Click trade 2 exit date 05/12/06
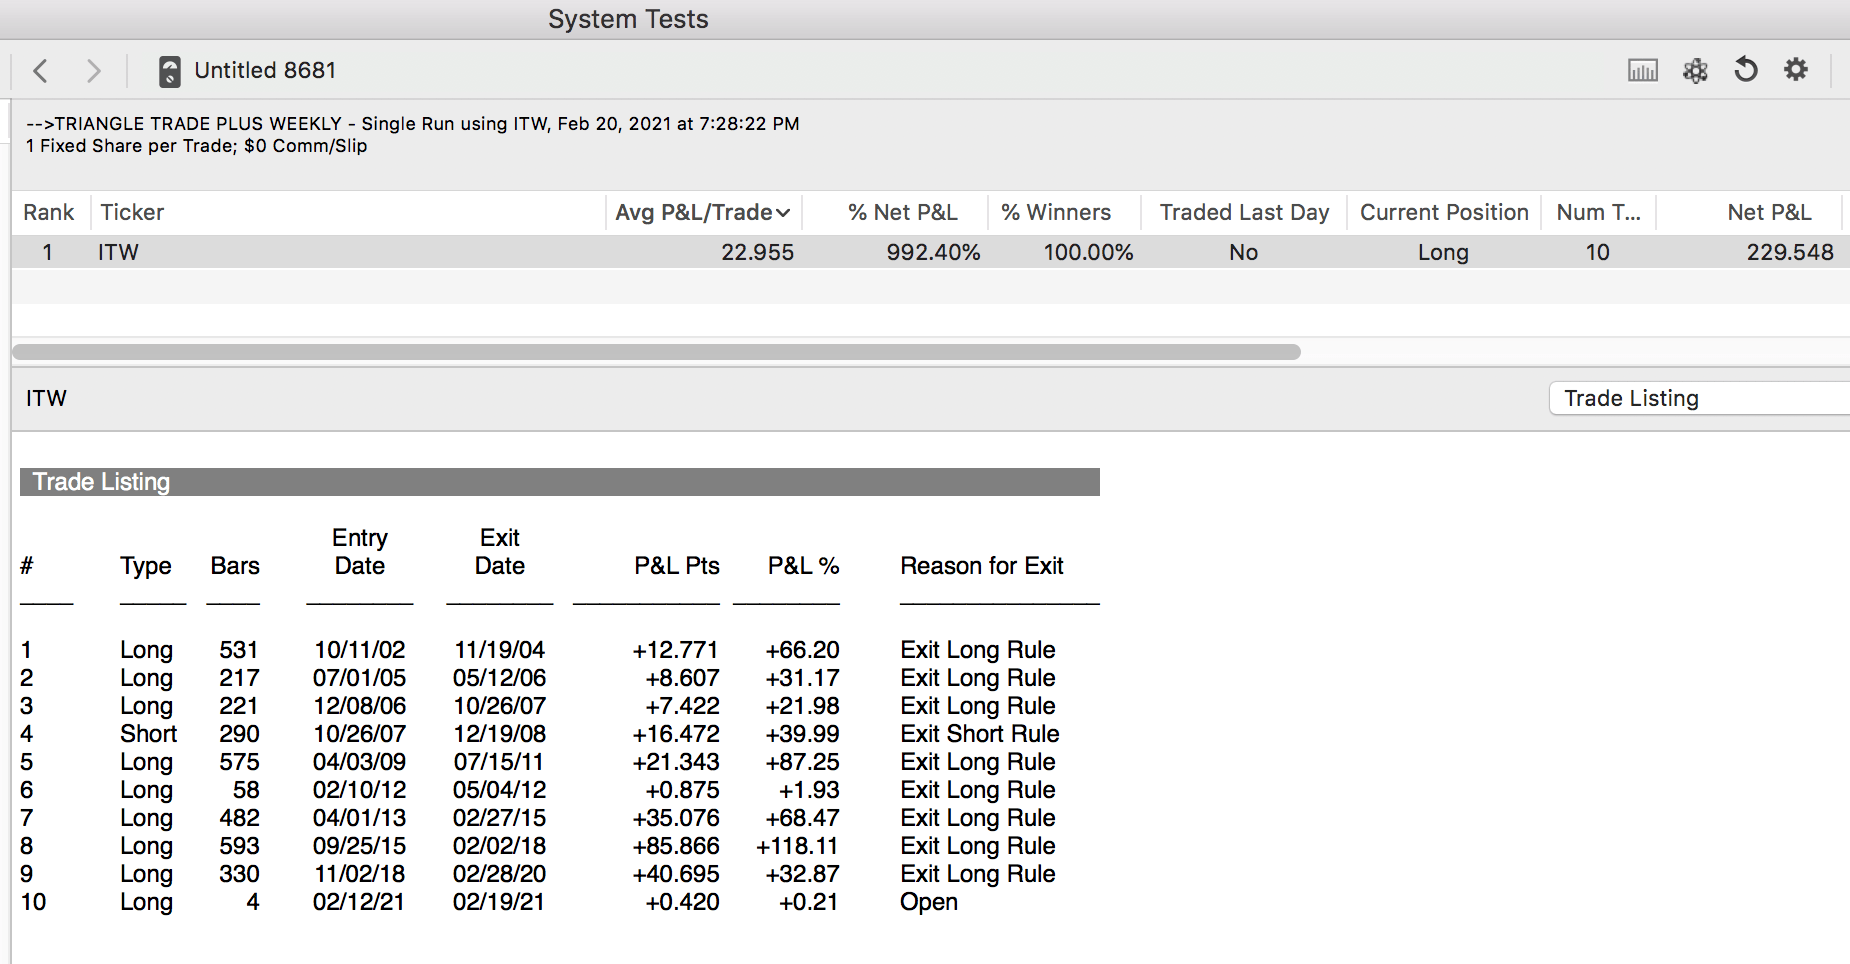Screen dimensions: 1850x964 [x=499, y=678]
